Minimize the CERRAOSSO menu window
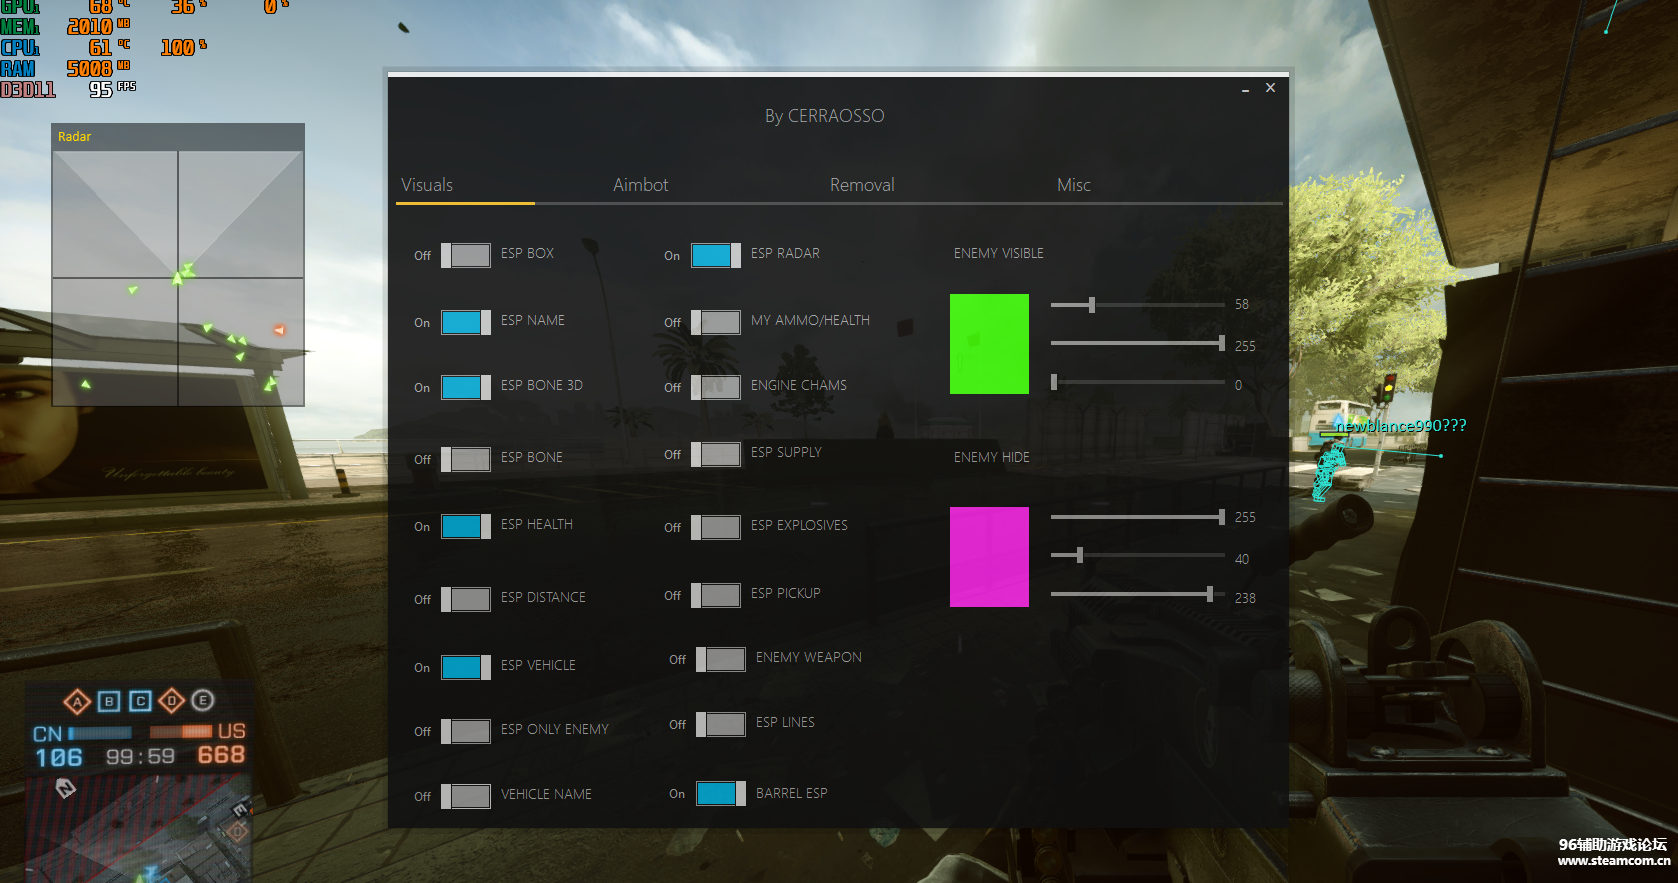 tap(1245, 89)
